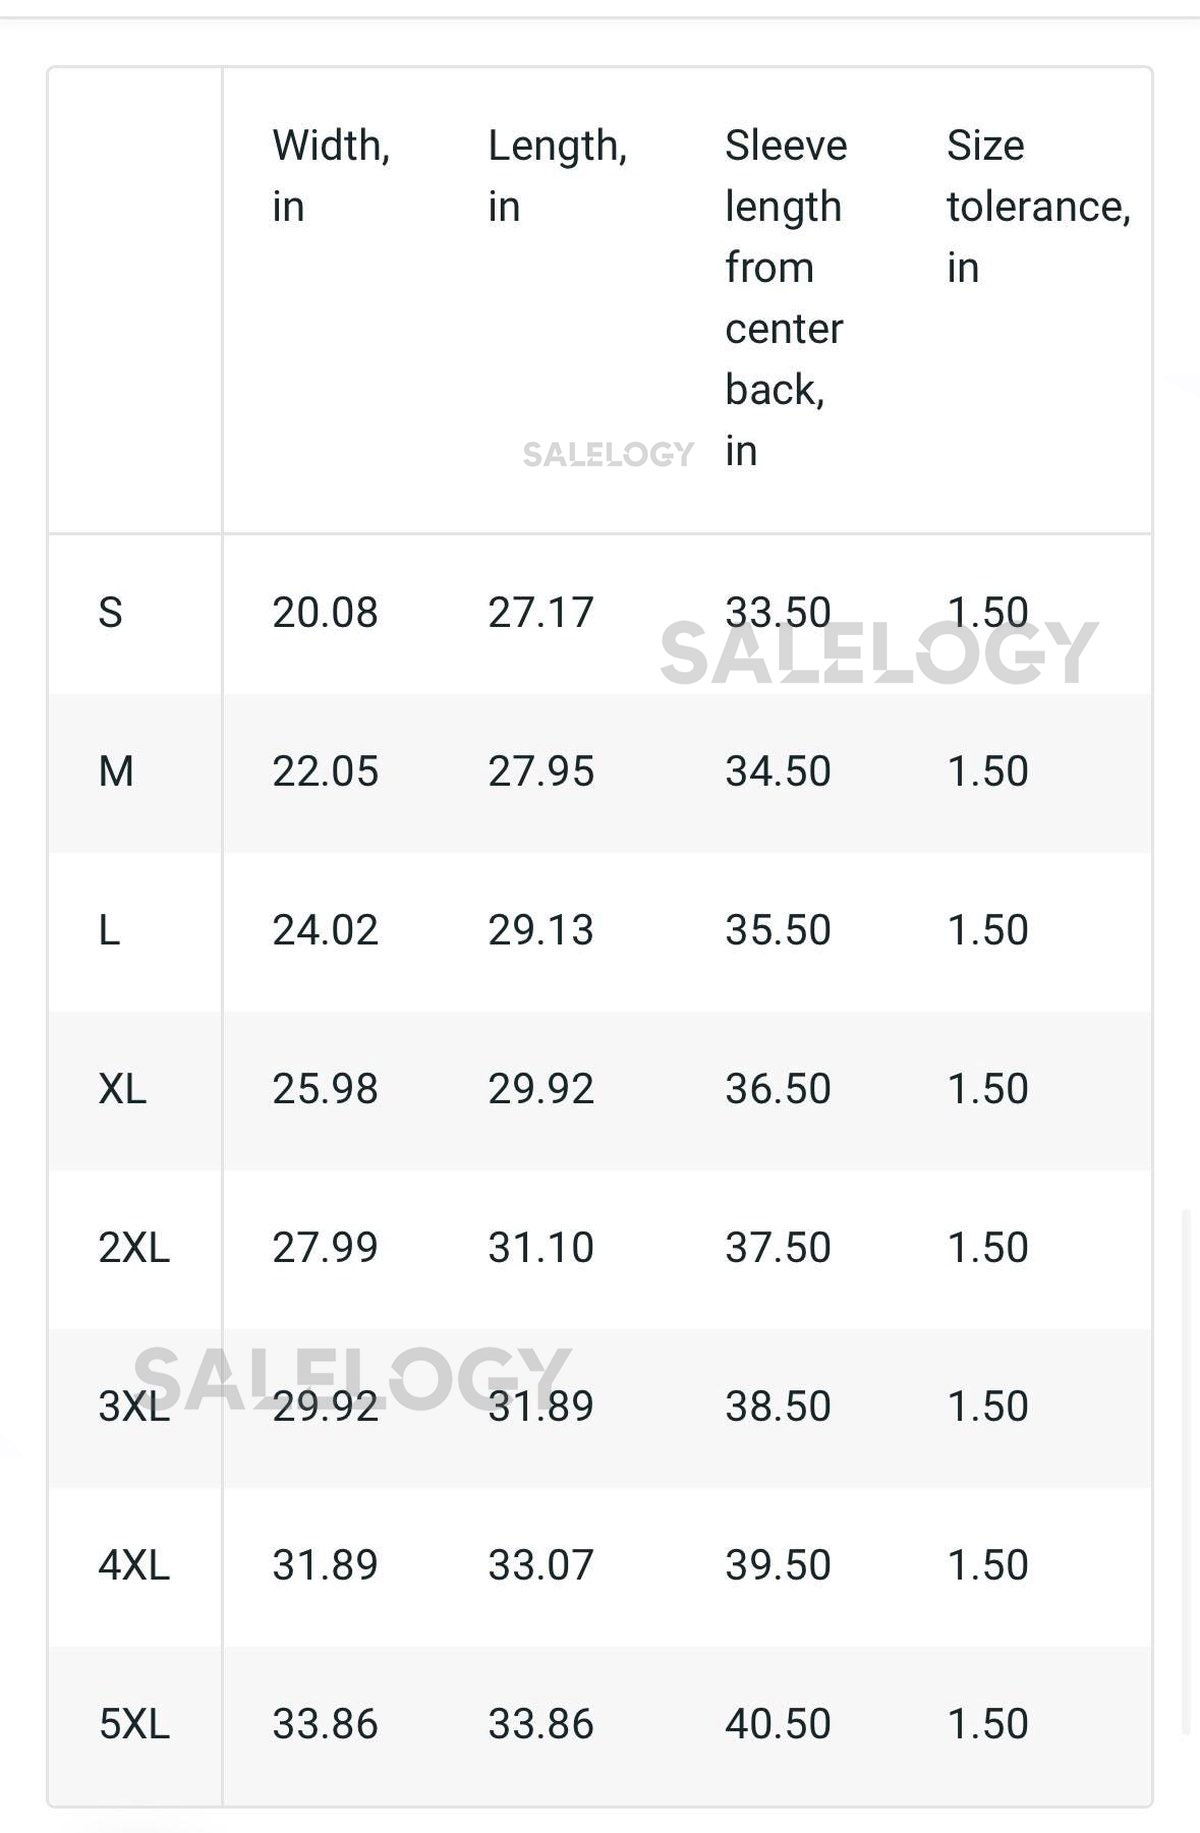Select the S size row label
The image size is (1200, 1833).
point(111,612)
